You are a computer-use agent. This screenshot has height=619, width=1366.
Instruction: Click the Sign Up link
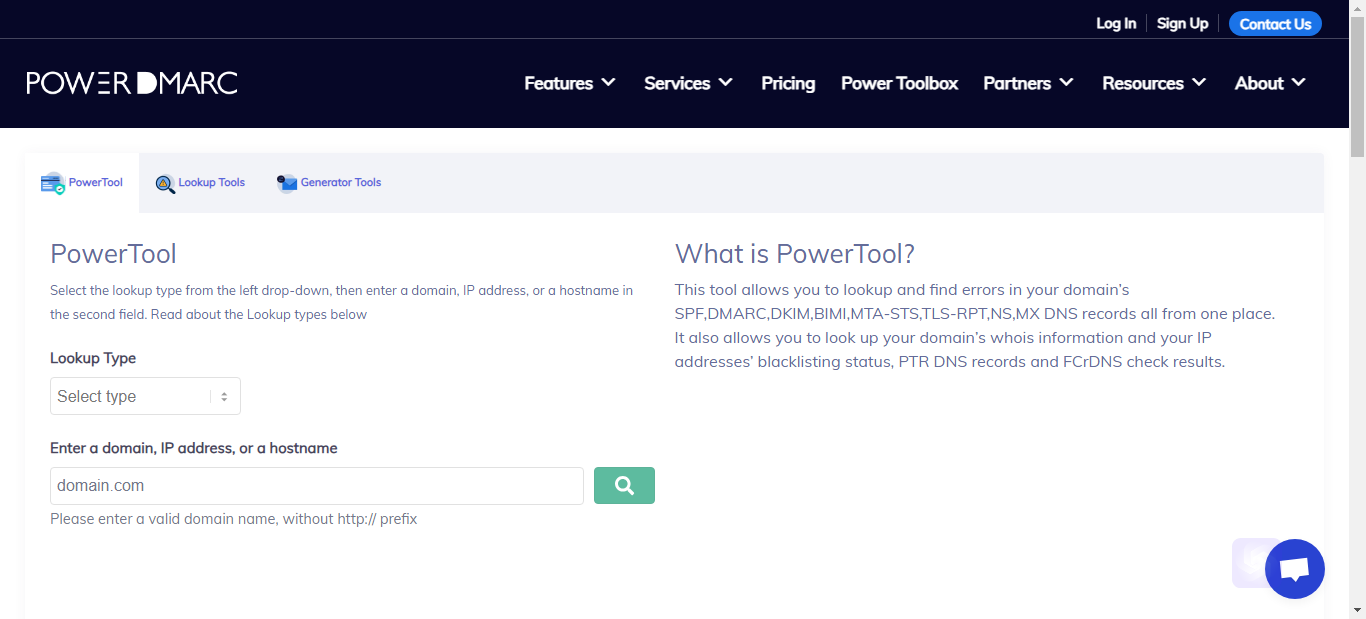1182,23
